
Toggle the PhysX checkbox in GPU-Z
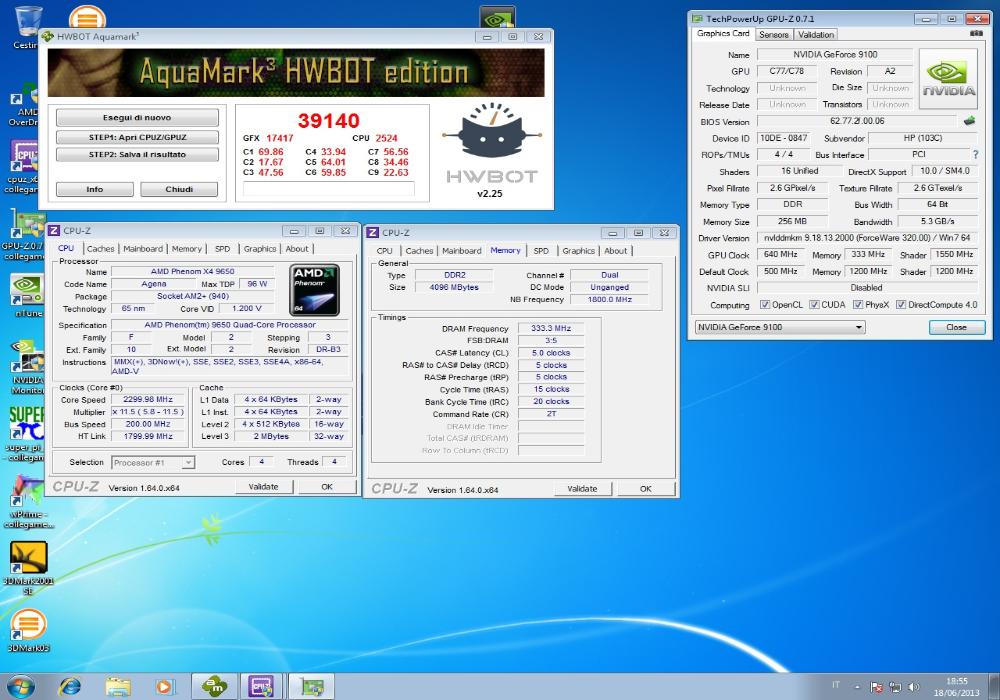pyautogui.click(x=858, y=305)
